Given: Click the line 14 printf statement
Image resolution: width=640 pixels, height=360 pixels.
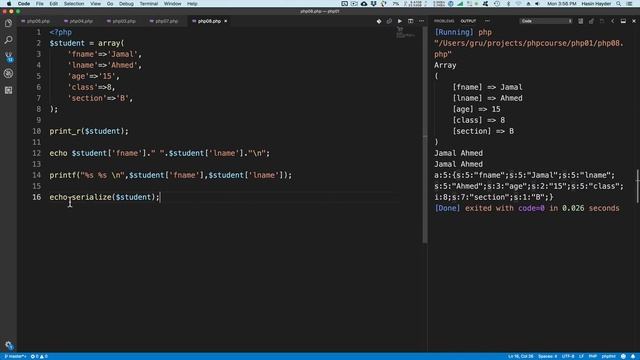Looking at the screenshot, I should [x=171, y=175].
